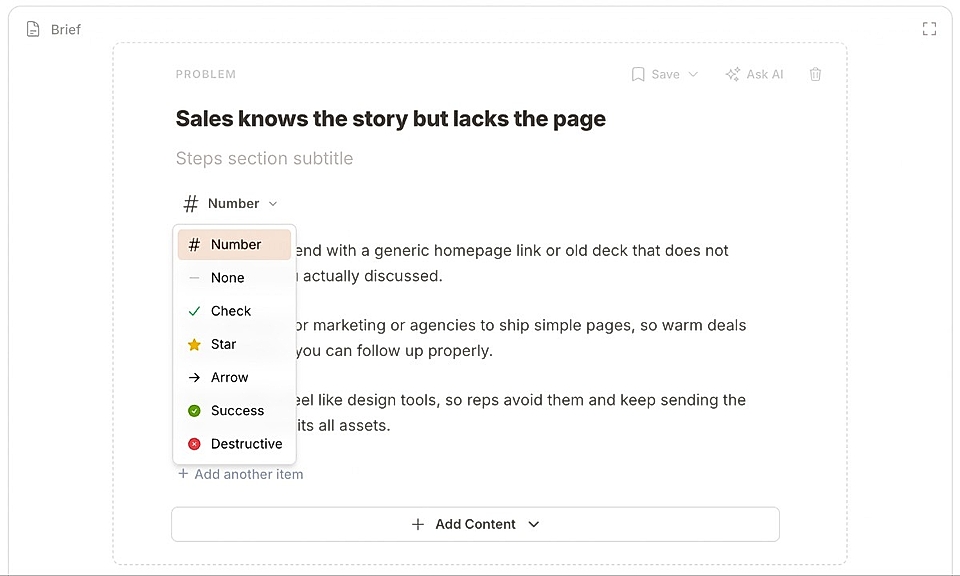The width and height of the screenshot is (960, 576).
Task: Click the Save bookmark icon
Action: click(x=638, y=74)
